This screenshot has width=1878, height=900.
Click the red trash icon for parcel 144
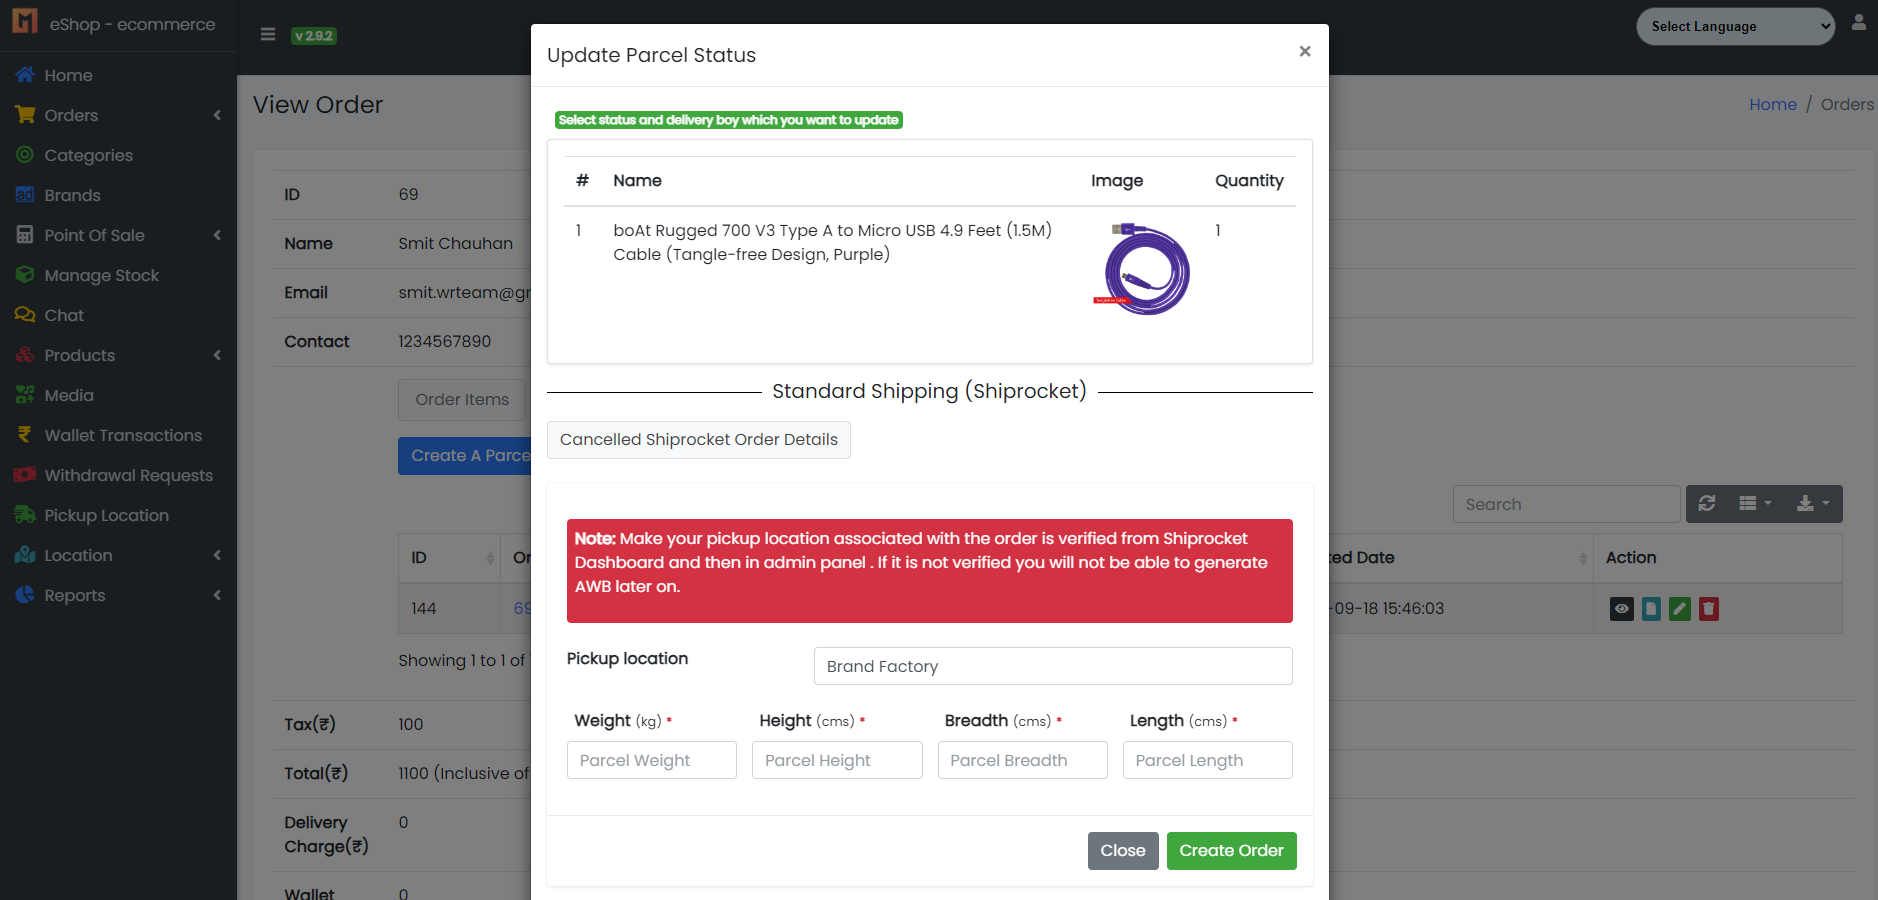click(1709, 609)
